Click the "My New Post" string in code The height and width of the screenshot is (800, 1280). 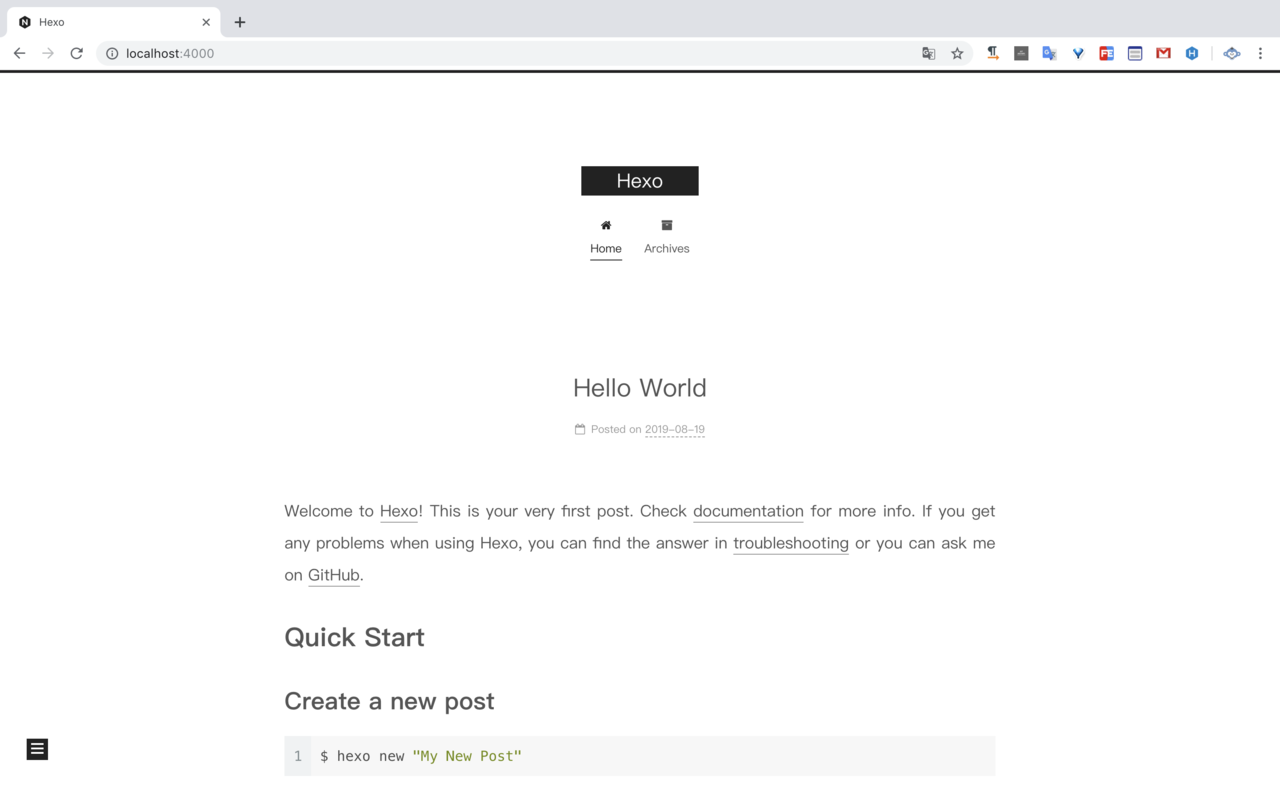coord(467,756)
